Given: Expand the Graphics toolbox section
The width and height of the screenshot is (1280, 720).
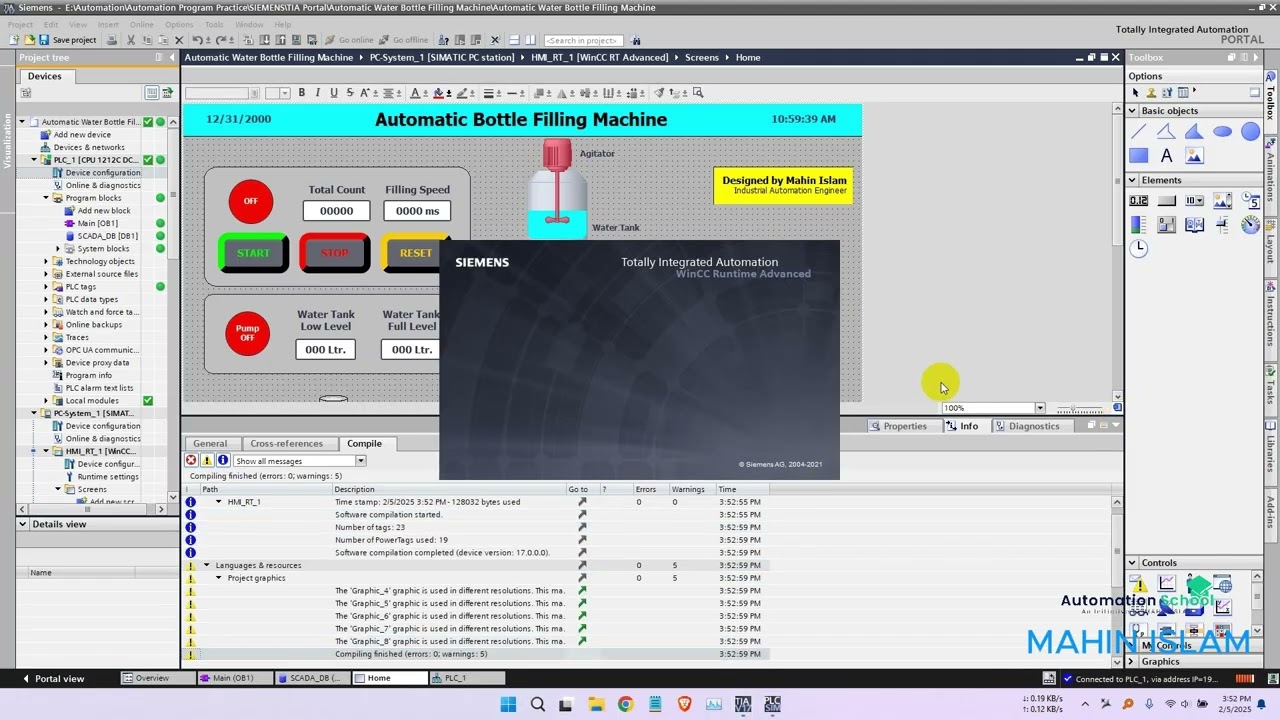Looking at the screenshot, I should pyautogui.click(x=1133, y=661).
